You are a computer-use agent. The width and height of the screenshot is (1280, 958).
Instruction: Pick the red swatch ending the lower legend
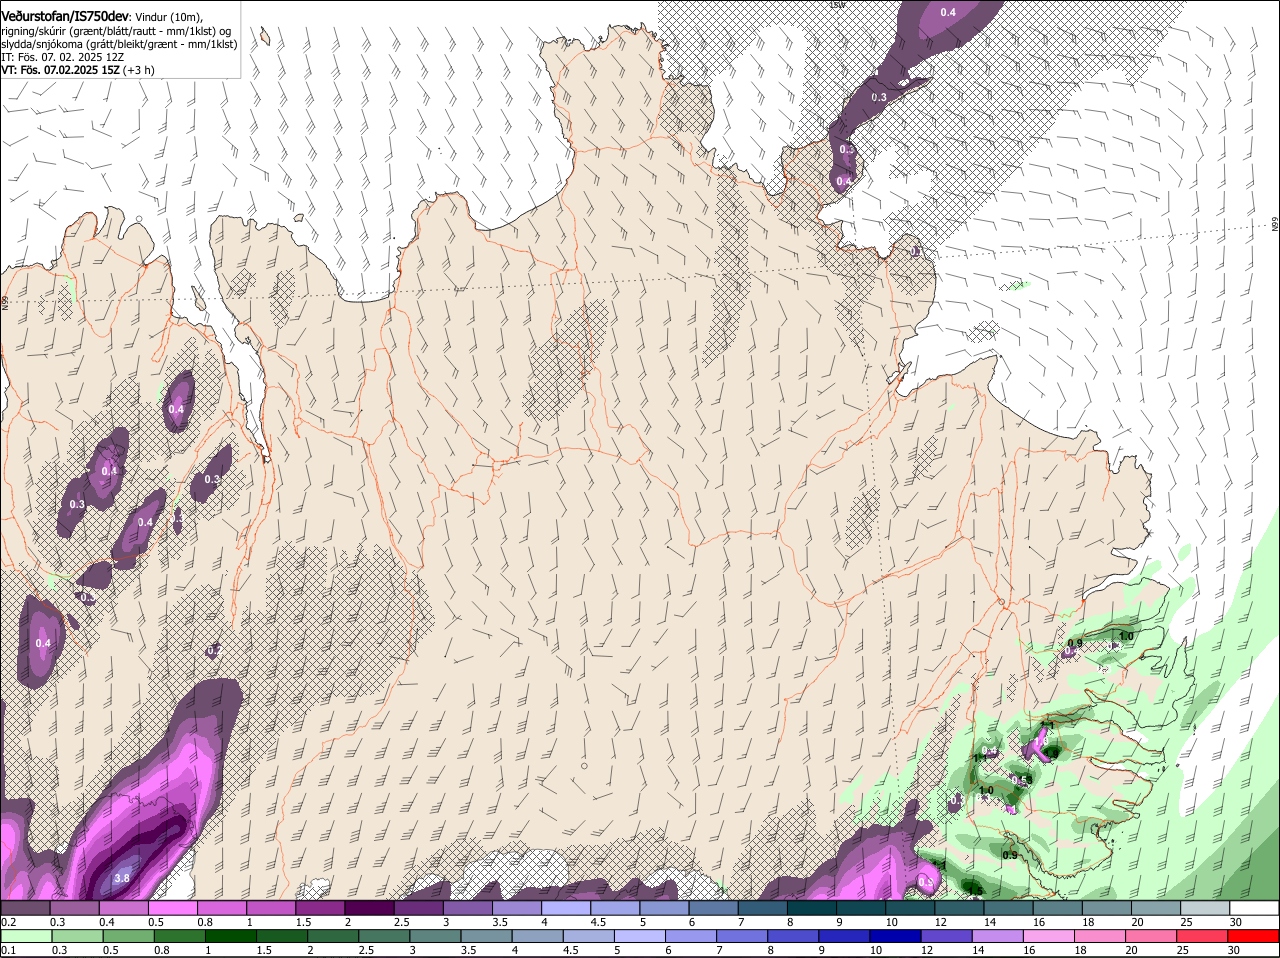click(x=1254, y=936)
